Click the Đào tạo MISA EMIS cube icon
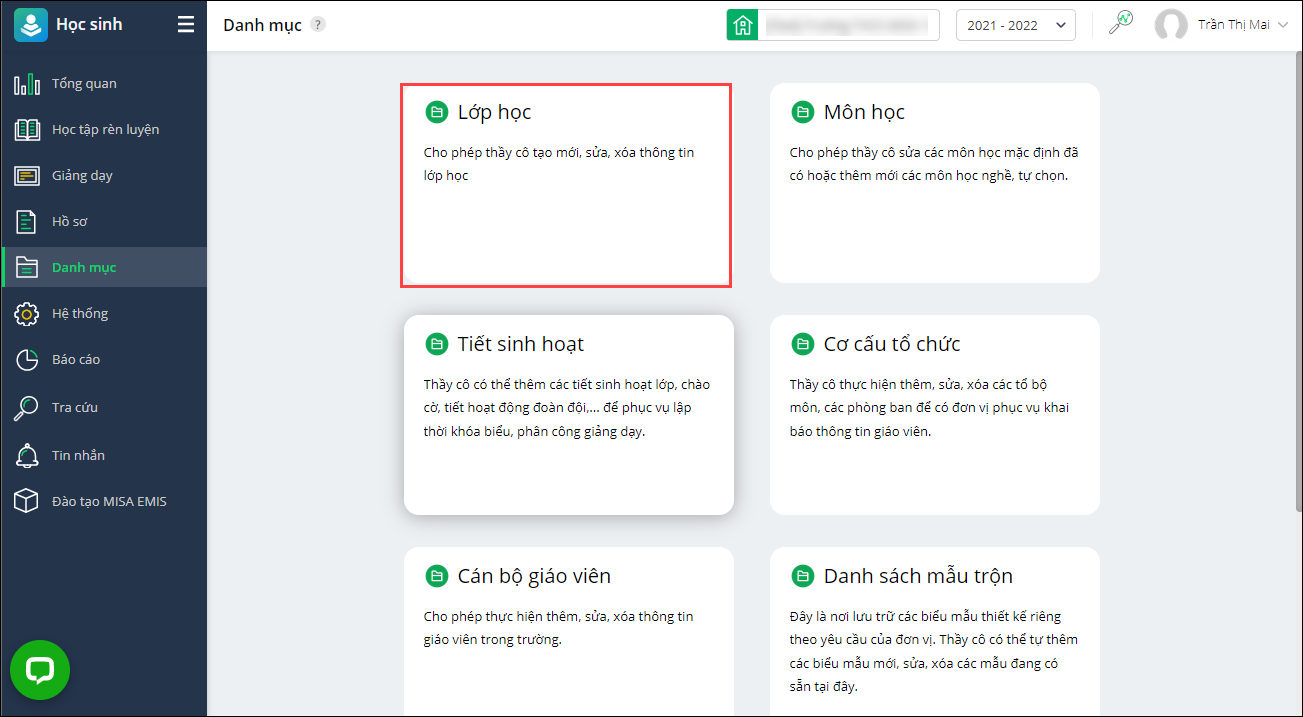This screenshot has height=717, width=1303. pos(27,502)
